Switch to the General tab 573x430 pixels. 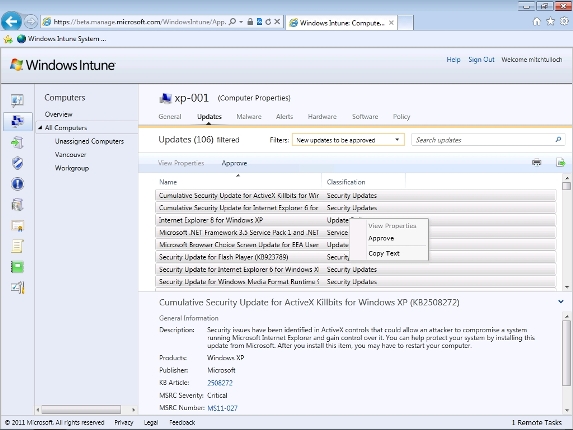tap(170, 117)
